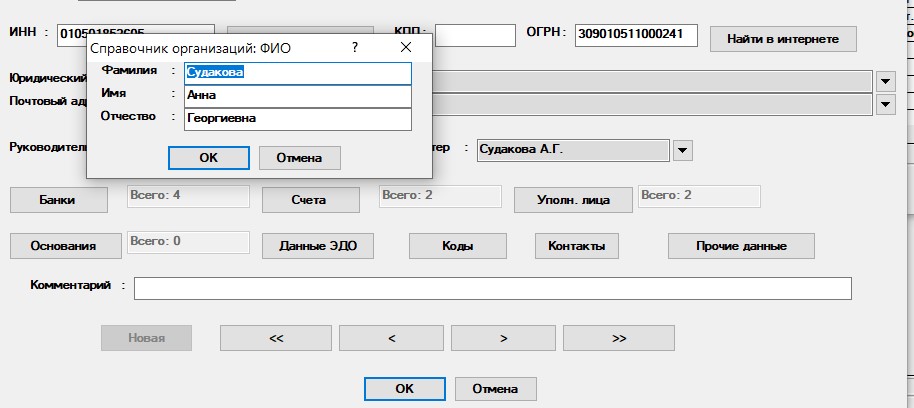Click the Комментарий text field
The image size is (914, 408).
tap(492, 288)
